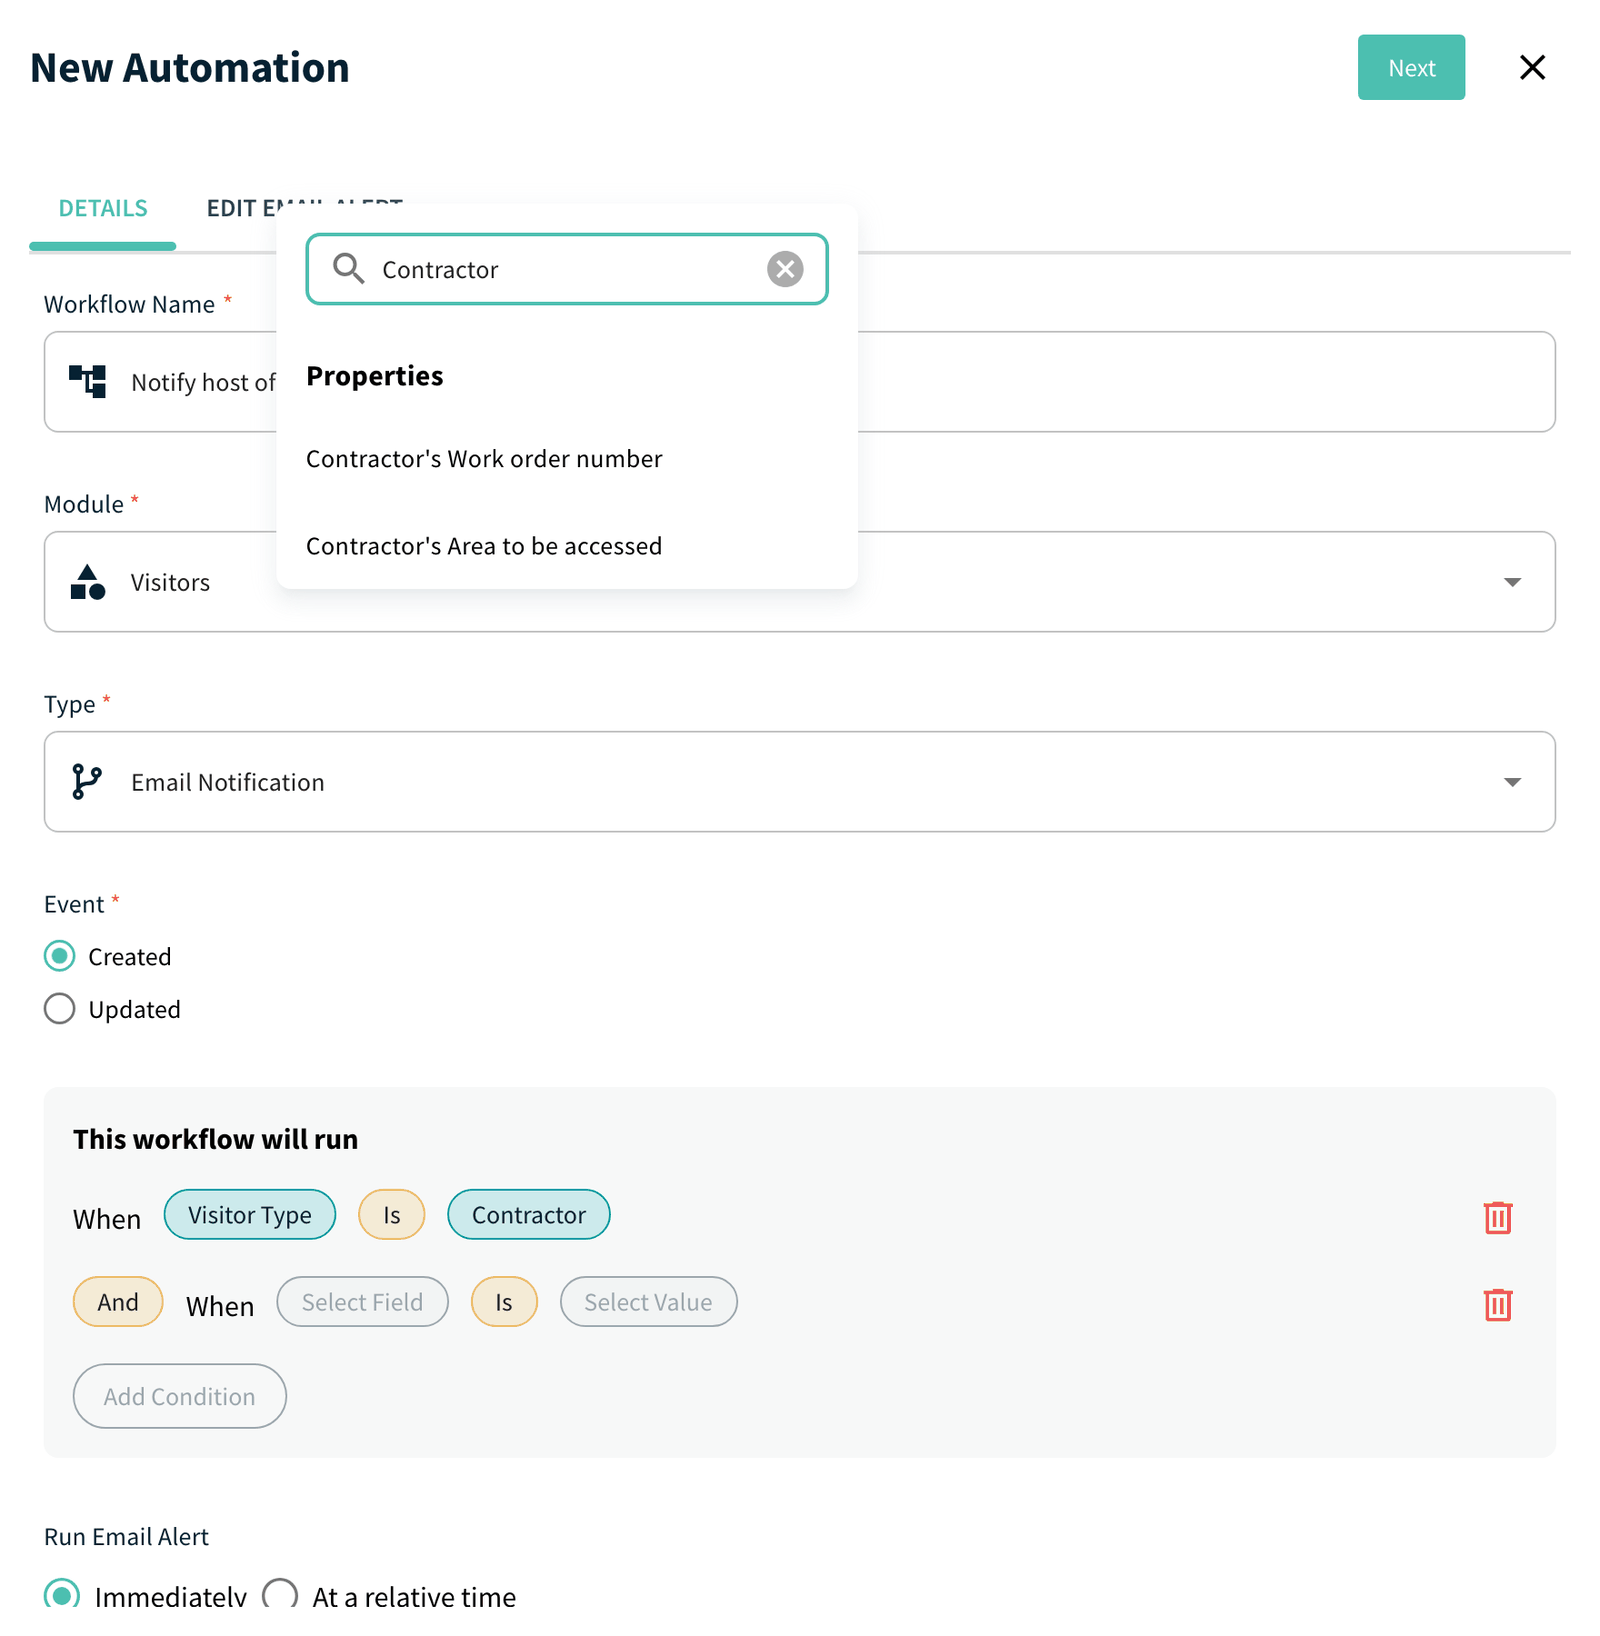1600x1636 pixels.
Task: Expand the Module dropdown arrow
Action: coord(1512,582)
